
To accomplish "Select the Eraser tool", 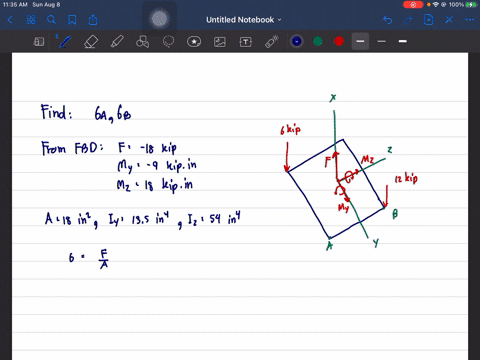I will (91, 42).
